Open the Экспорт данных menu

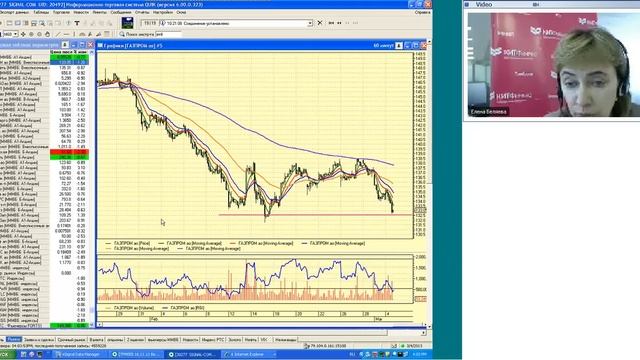(x=15, y=13)
